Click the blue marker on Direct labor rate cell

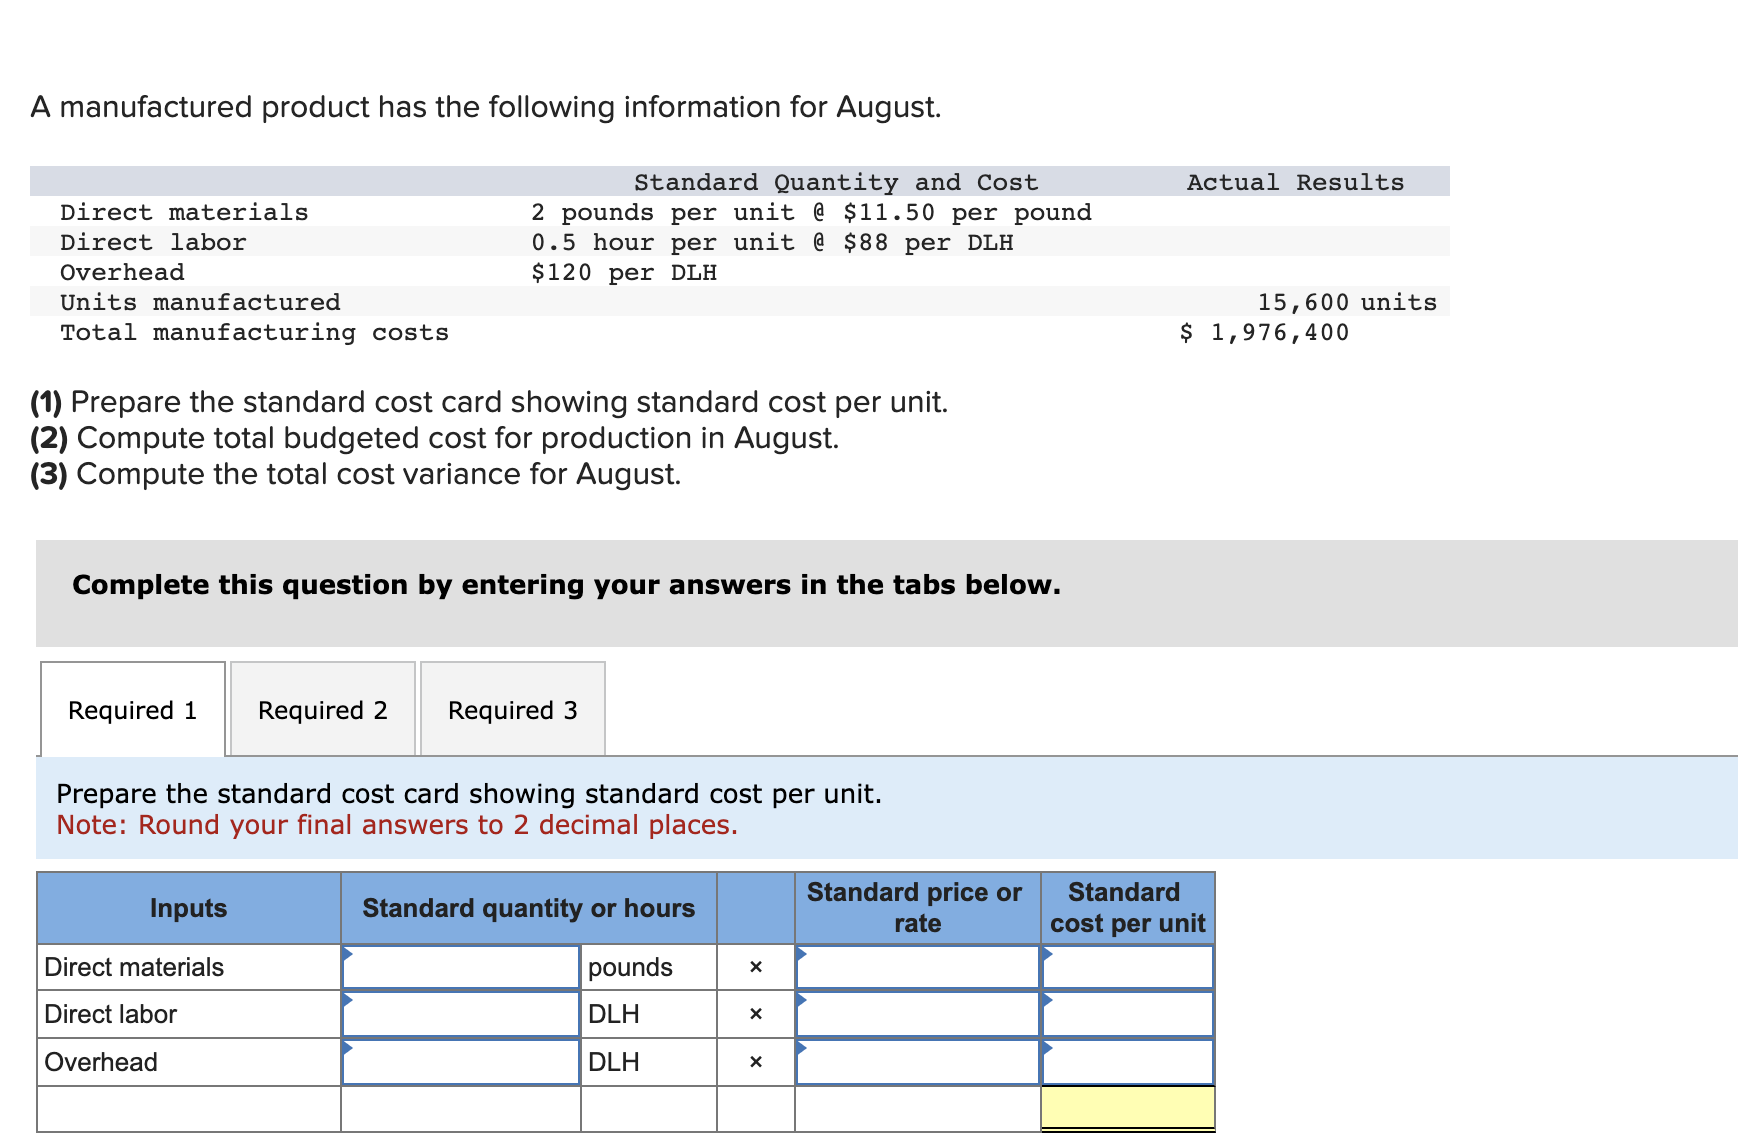[x=802, y=1001]
